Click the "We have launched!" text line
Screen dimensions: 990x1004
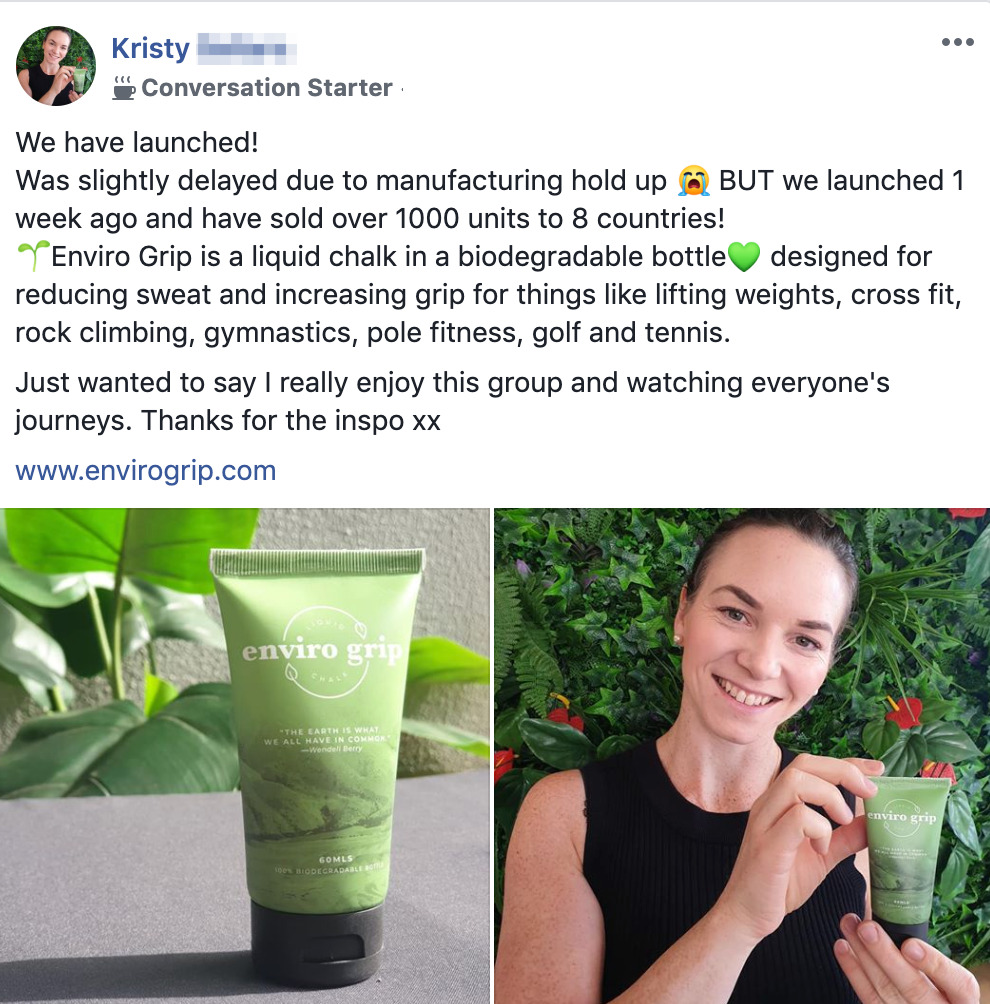(x=137, y=142)
